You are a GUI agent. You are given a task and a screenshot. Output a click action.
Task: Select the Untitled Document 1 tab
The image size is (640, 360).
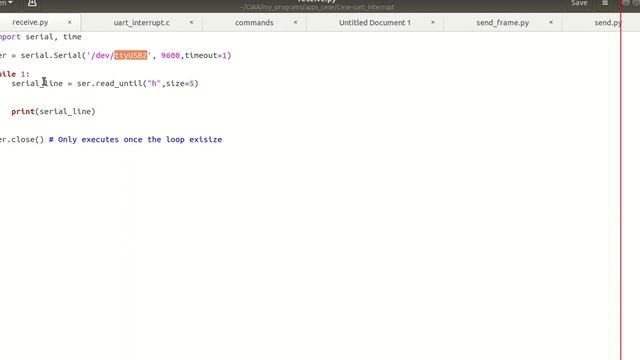click(x=375, y=23)
